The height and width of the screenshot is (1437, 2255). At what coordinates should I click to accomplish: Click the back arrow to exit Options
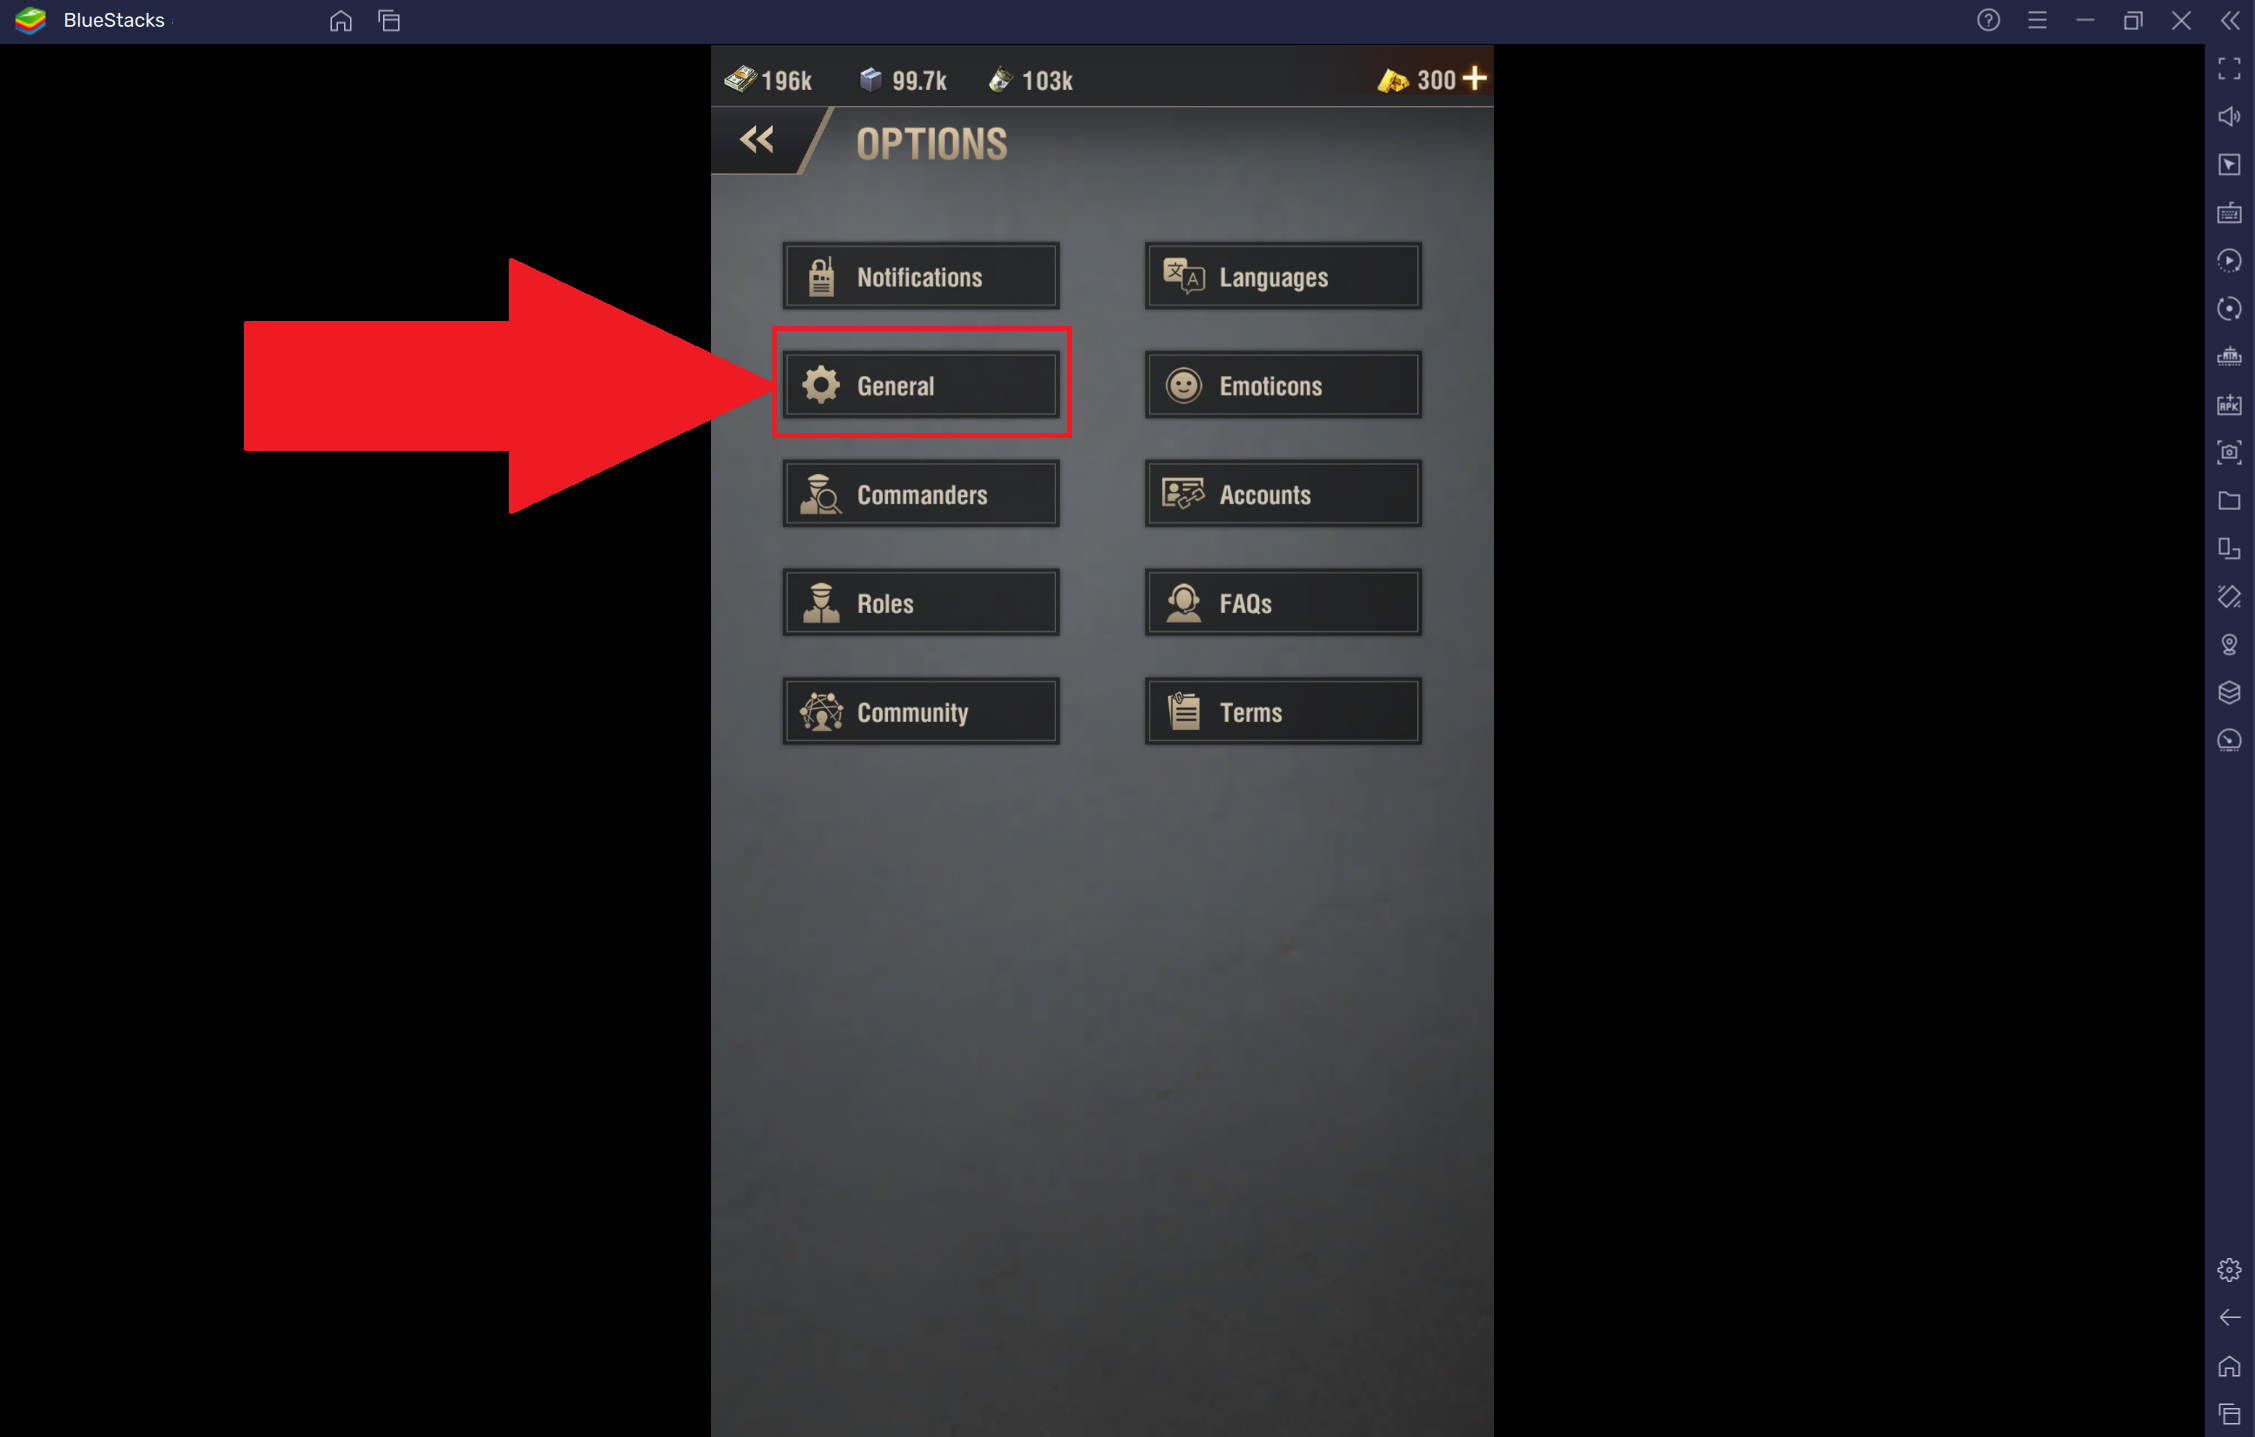click(758, 140)
